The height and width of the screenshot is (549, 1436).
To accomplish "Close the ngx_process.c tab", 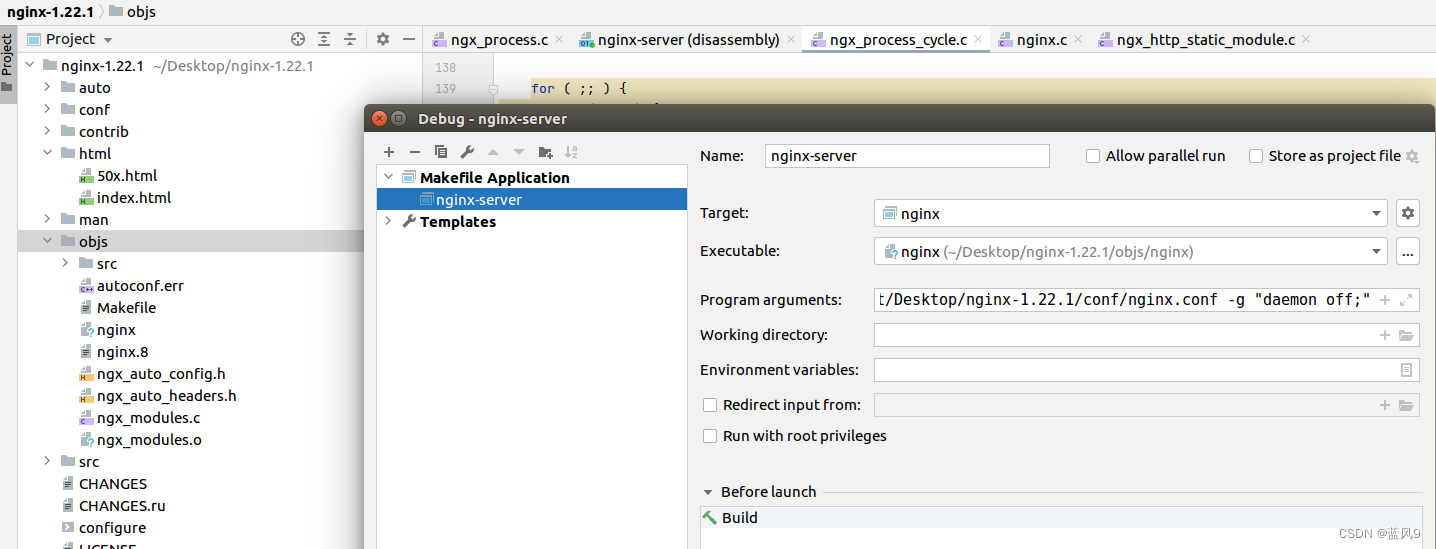I will [x=559, y=40].
